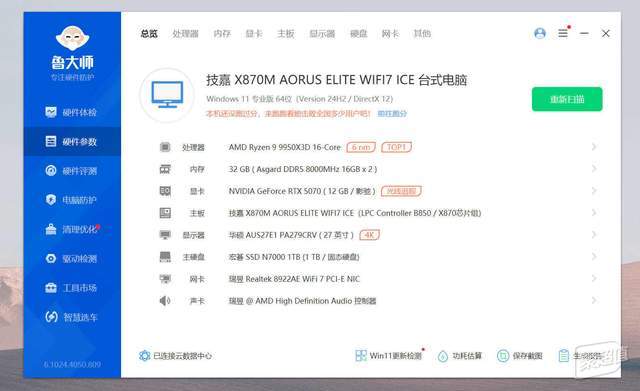Expand the PA279CRV display row chevron
This screenshot has height=391, width=640.
tap(594, 235)
